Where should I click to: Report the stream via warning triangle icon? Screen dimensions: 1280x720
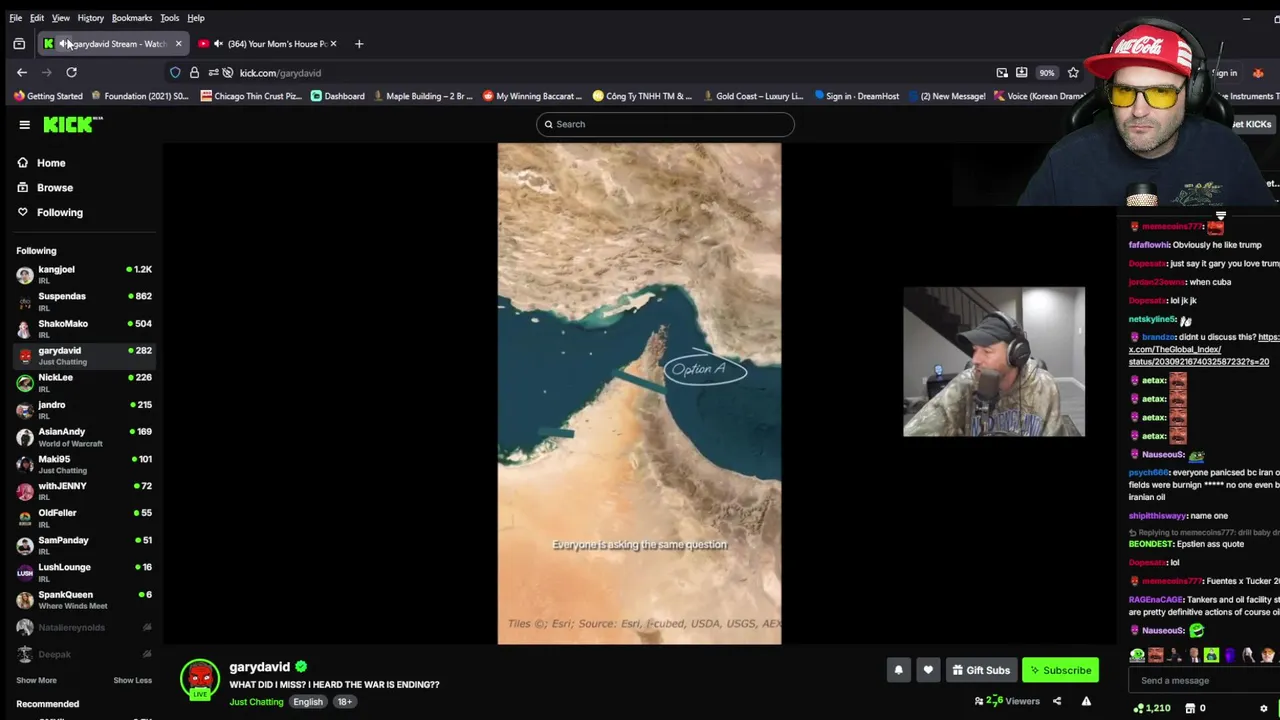point(1086,701)
